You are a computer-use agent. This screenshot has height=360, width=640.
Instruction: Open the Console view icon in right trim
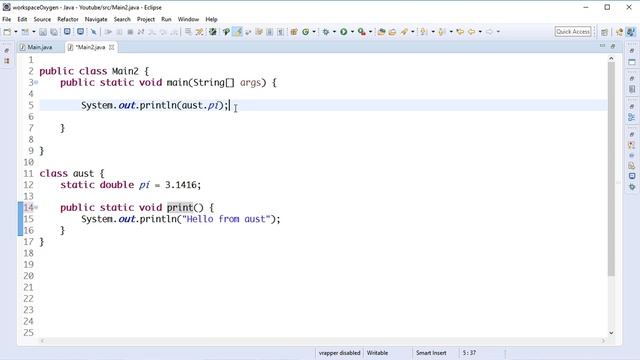click(632, 176)
